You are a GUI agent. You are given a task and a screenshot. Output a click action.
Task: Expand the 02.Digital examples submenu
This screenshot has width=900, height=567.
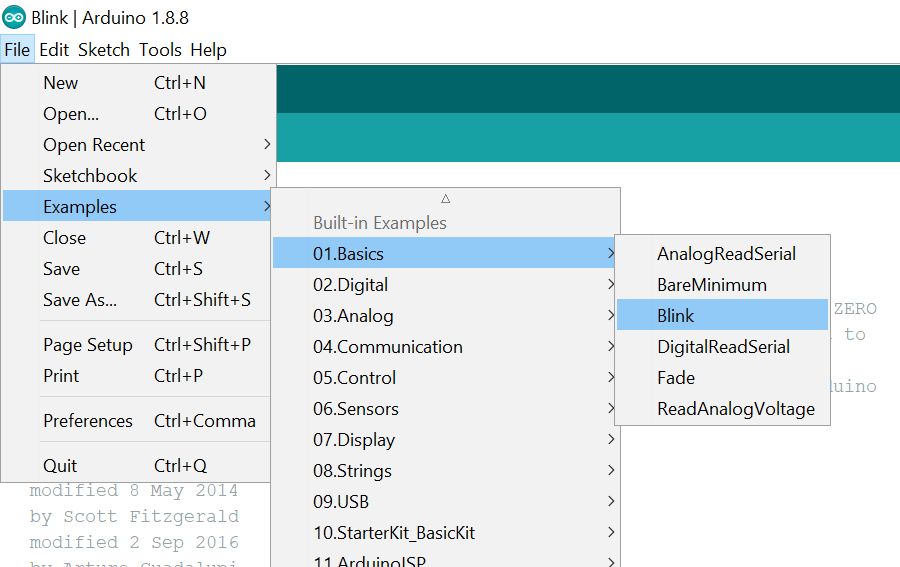[x=350, y=285]
